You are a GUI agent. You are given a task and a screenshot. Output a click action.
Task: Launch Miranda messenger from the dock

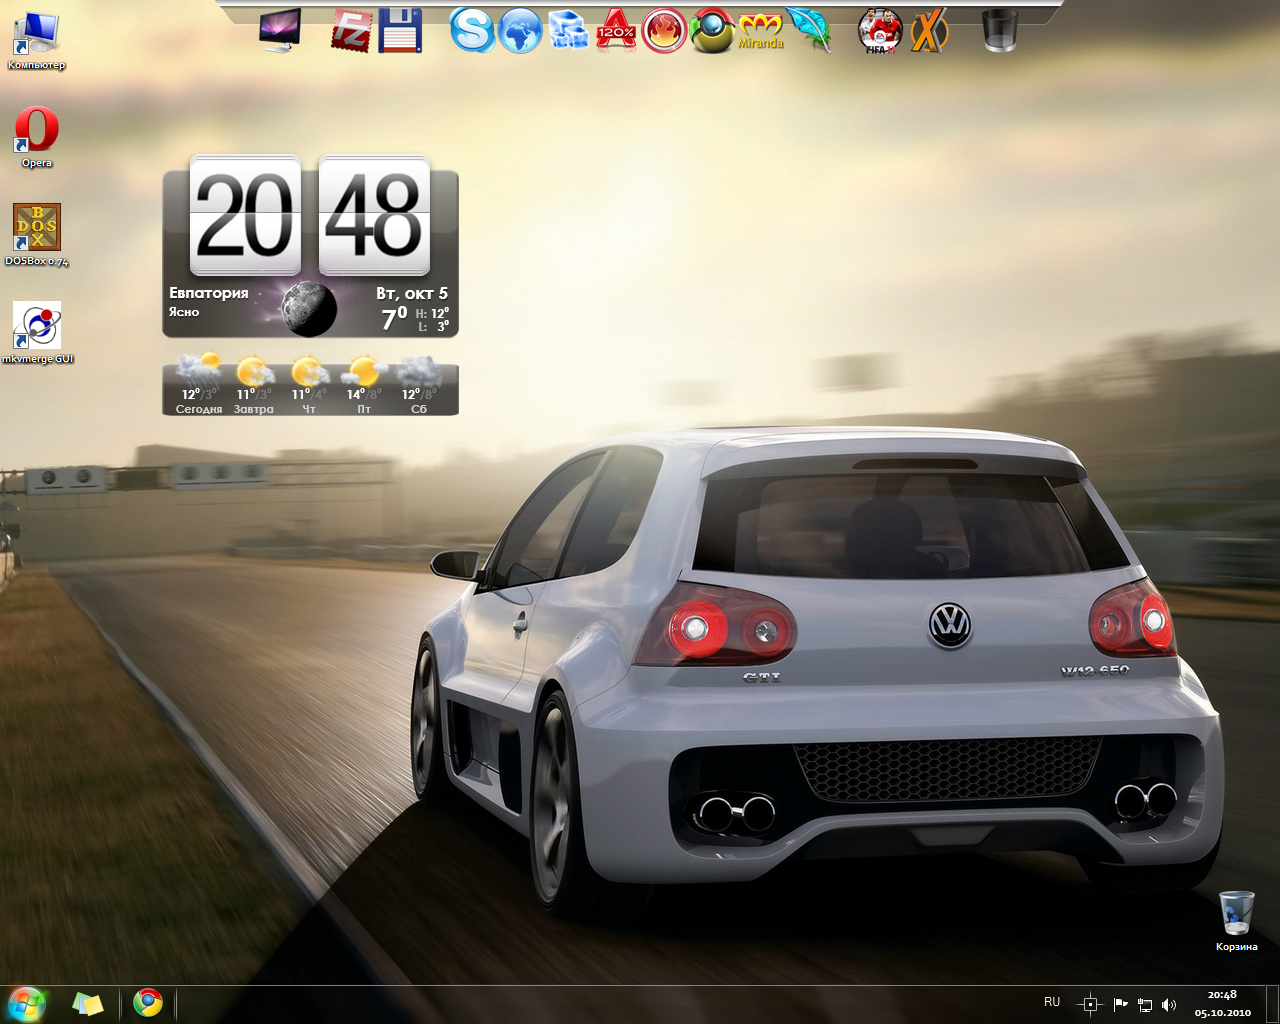click(760, 30)
